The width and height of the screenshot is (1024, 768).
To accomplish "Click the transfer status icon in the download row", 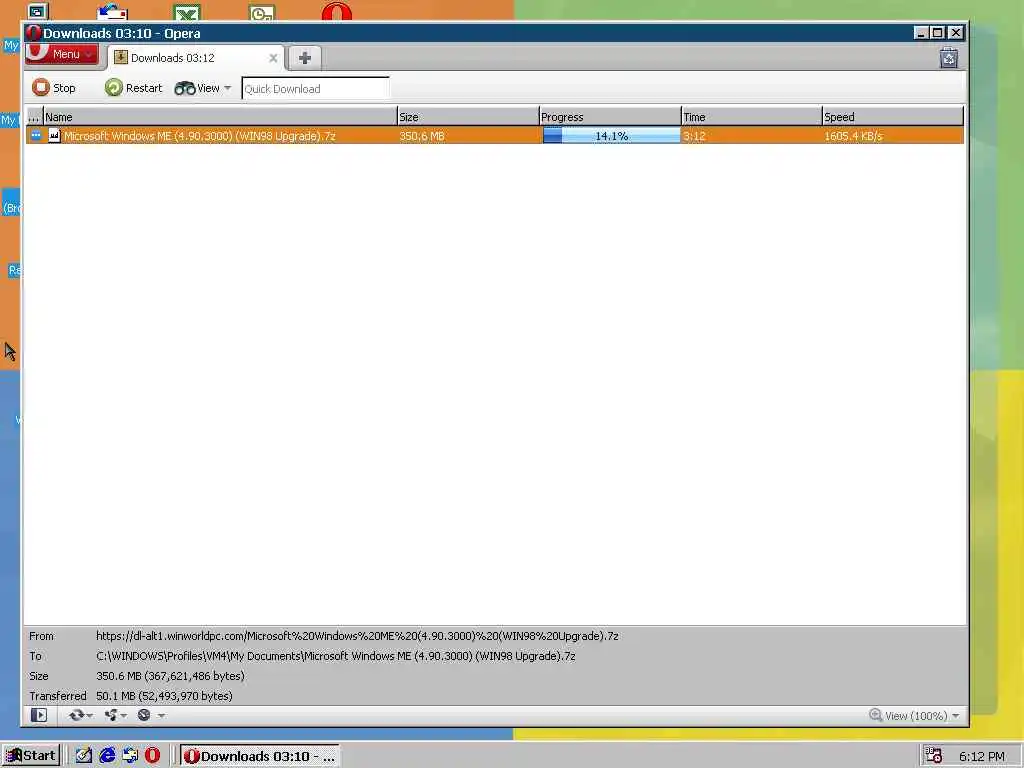I will coord(36,135).
